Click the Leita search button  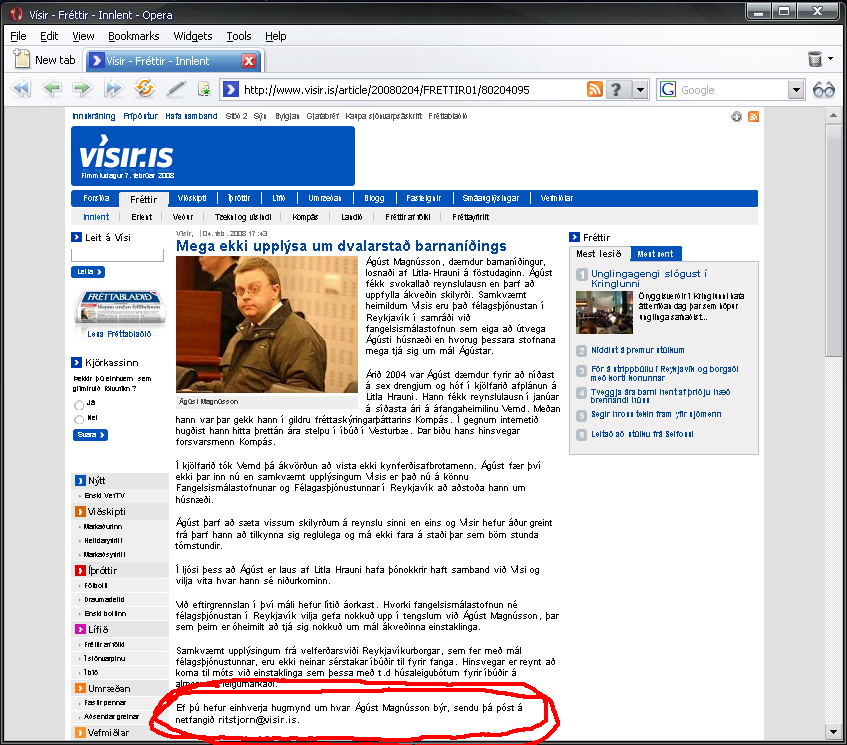(x=88, y=272)
